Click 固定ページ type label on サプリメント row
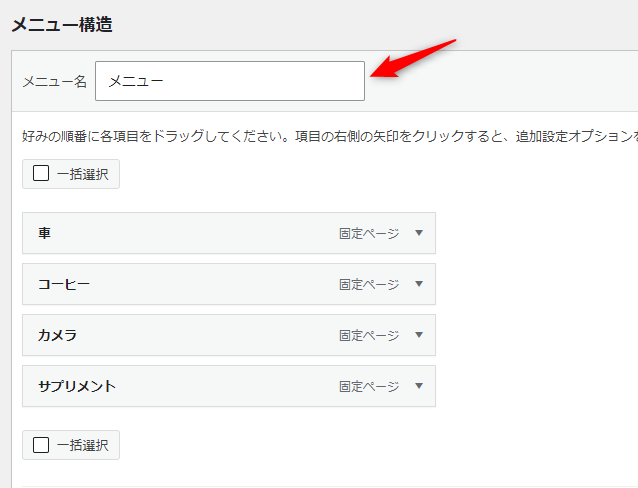This screenshot has width=638, height=488. tap(368, 387)
